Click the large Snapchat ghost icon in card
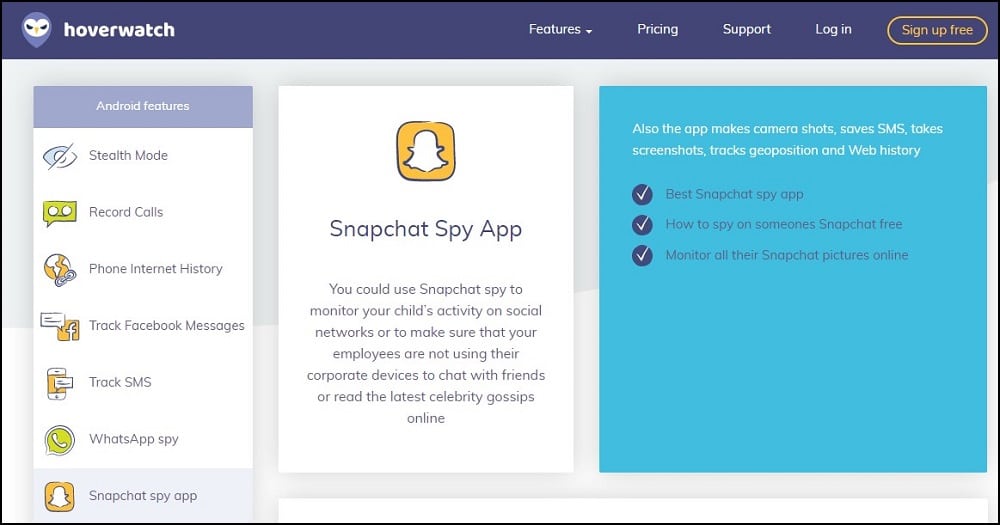1000x525 pixels. (x=426, y=151)
